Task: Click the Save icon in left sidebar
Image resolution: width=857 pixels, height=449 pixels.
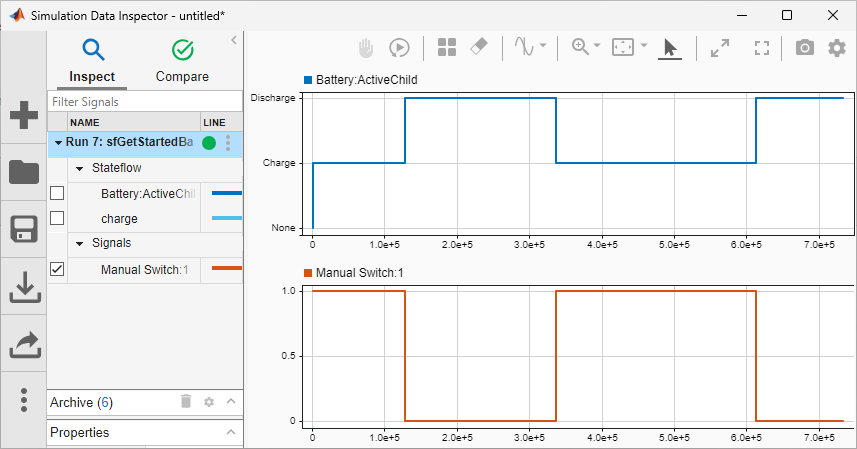Action: point(23,229)
